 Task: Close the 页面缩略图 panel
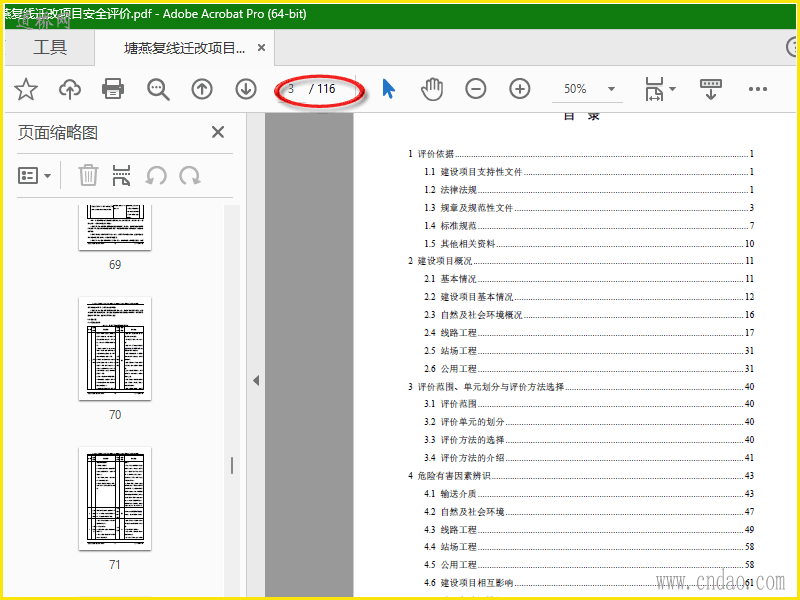click(218, 132)
